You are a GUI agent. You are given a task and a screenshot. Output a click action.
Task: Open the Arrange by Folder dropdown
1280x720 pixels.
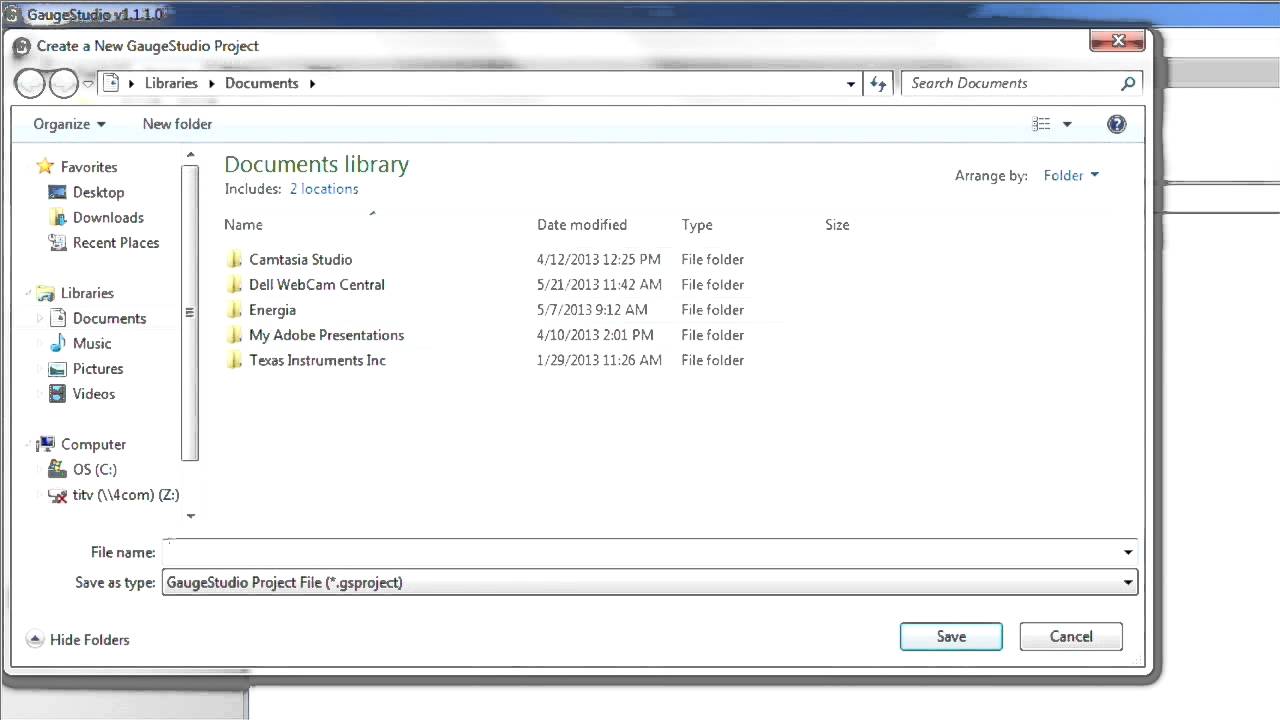[x=1071, y=175]
